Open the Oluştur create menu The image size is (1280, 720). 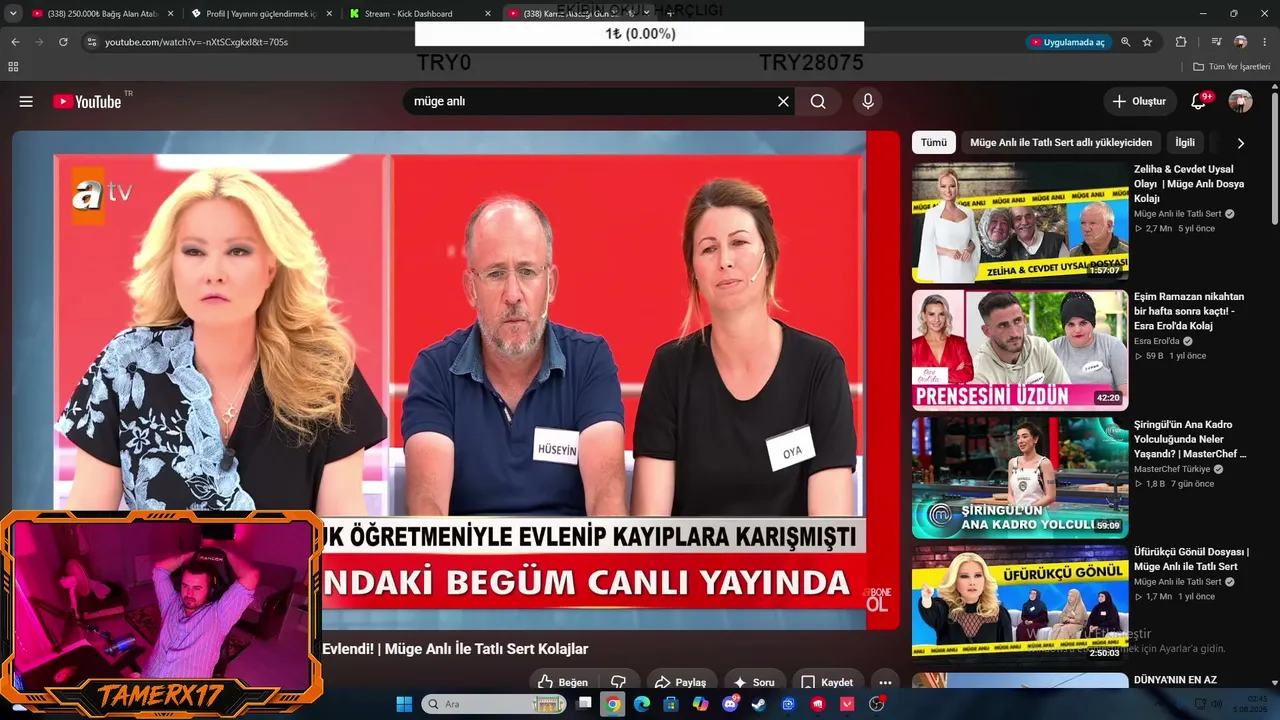pos(1139,101)
